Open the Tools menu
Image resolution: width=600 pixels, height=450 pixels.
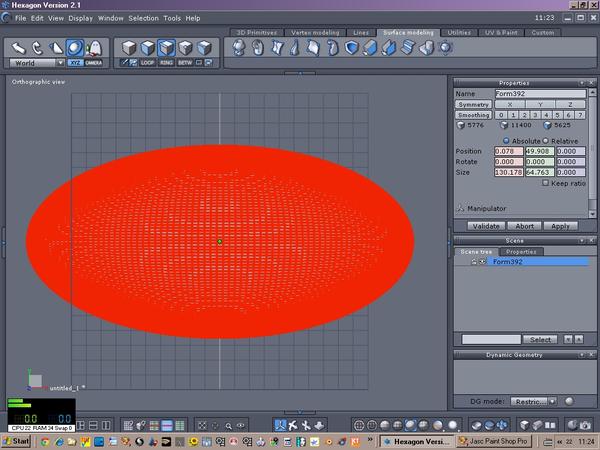172,18
